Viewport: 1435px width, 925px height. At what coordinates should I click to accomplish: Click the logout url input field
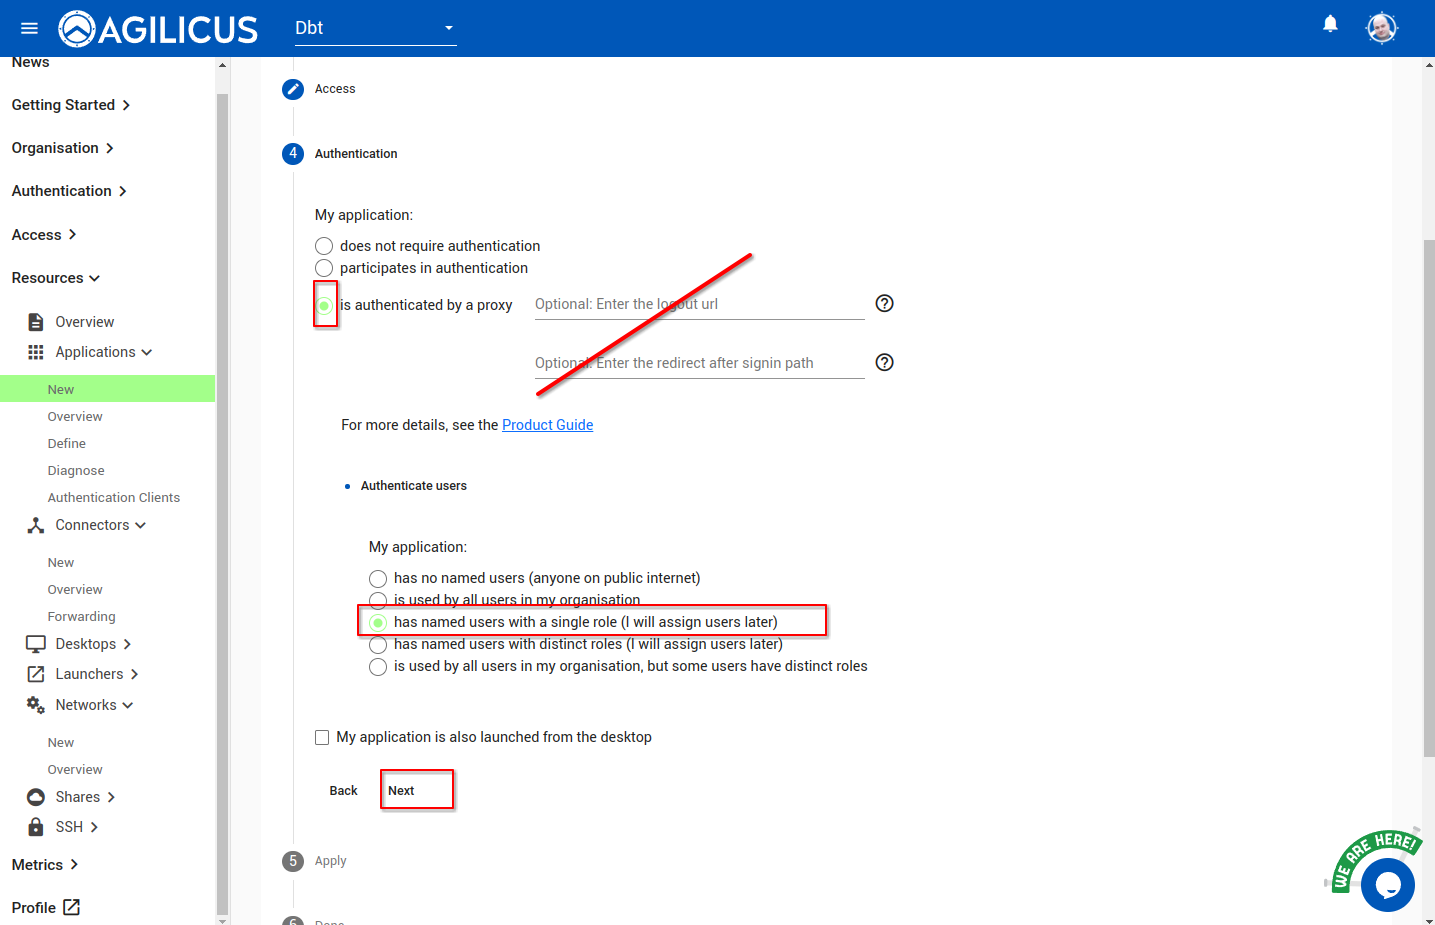click(699, 305)
